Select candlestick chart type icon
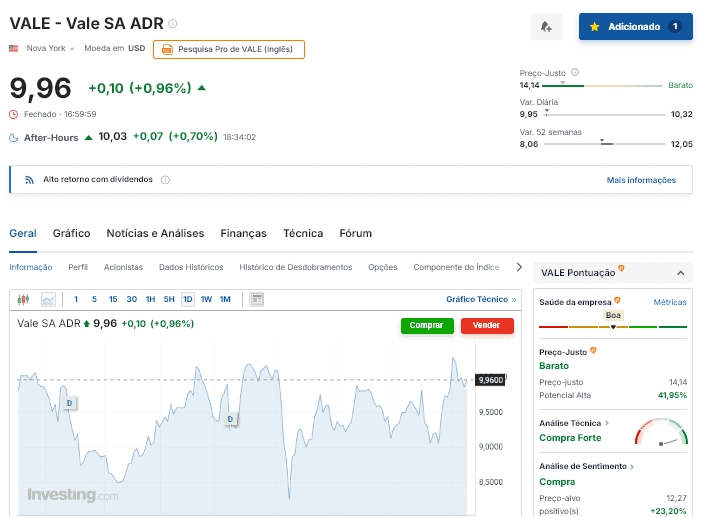The height and width of the screenshot is (517, 703). click(23, 299)
